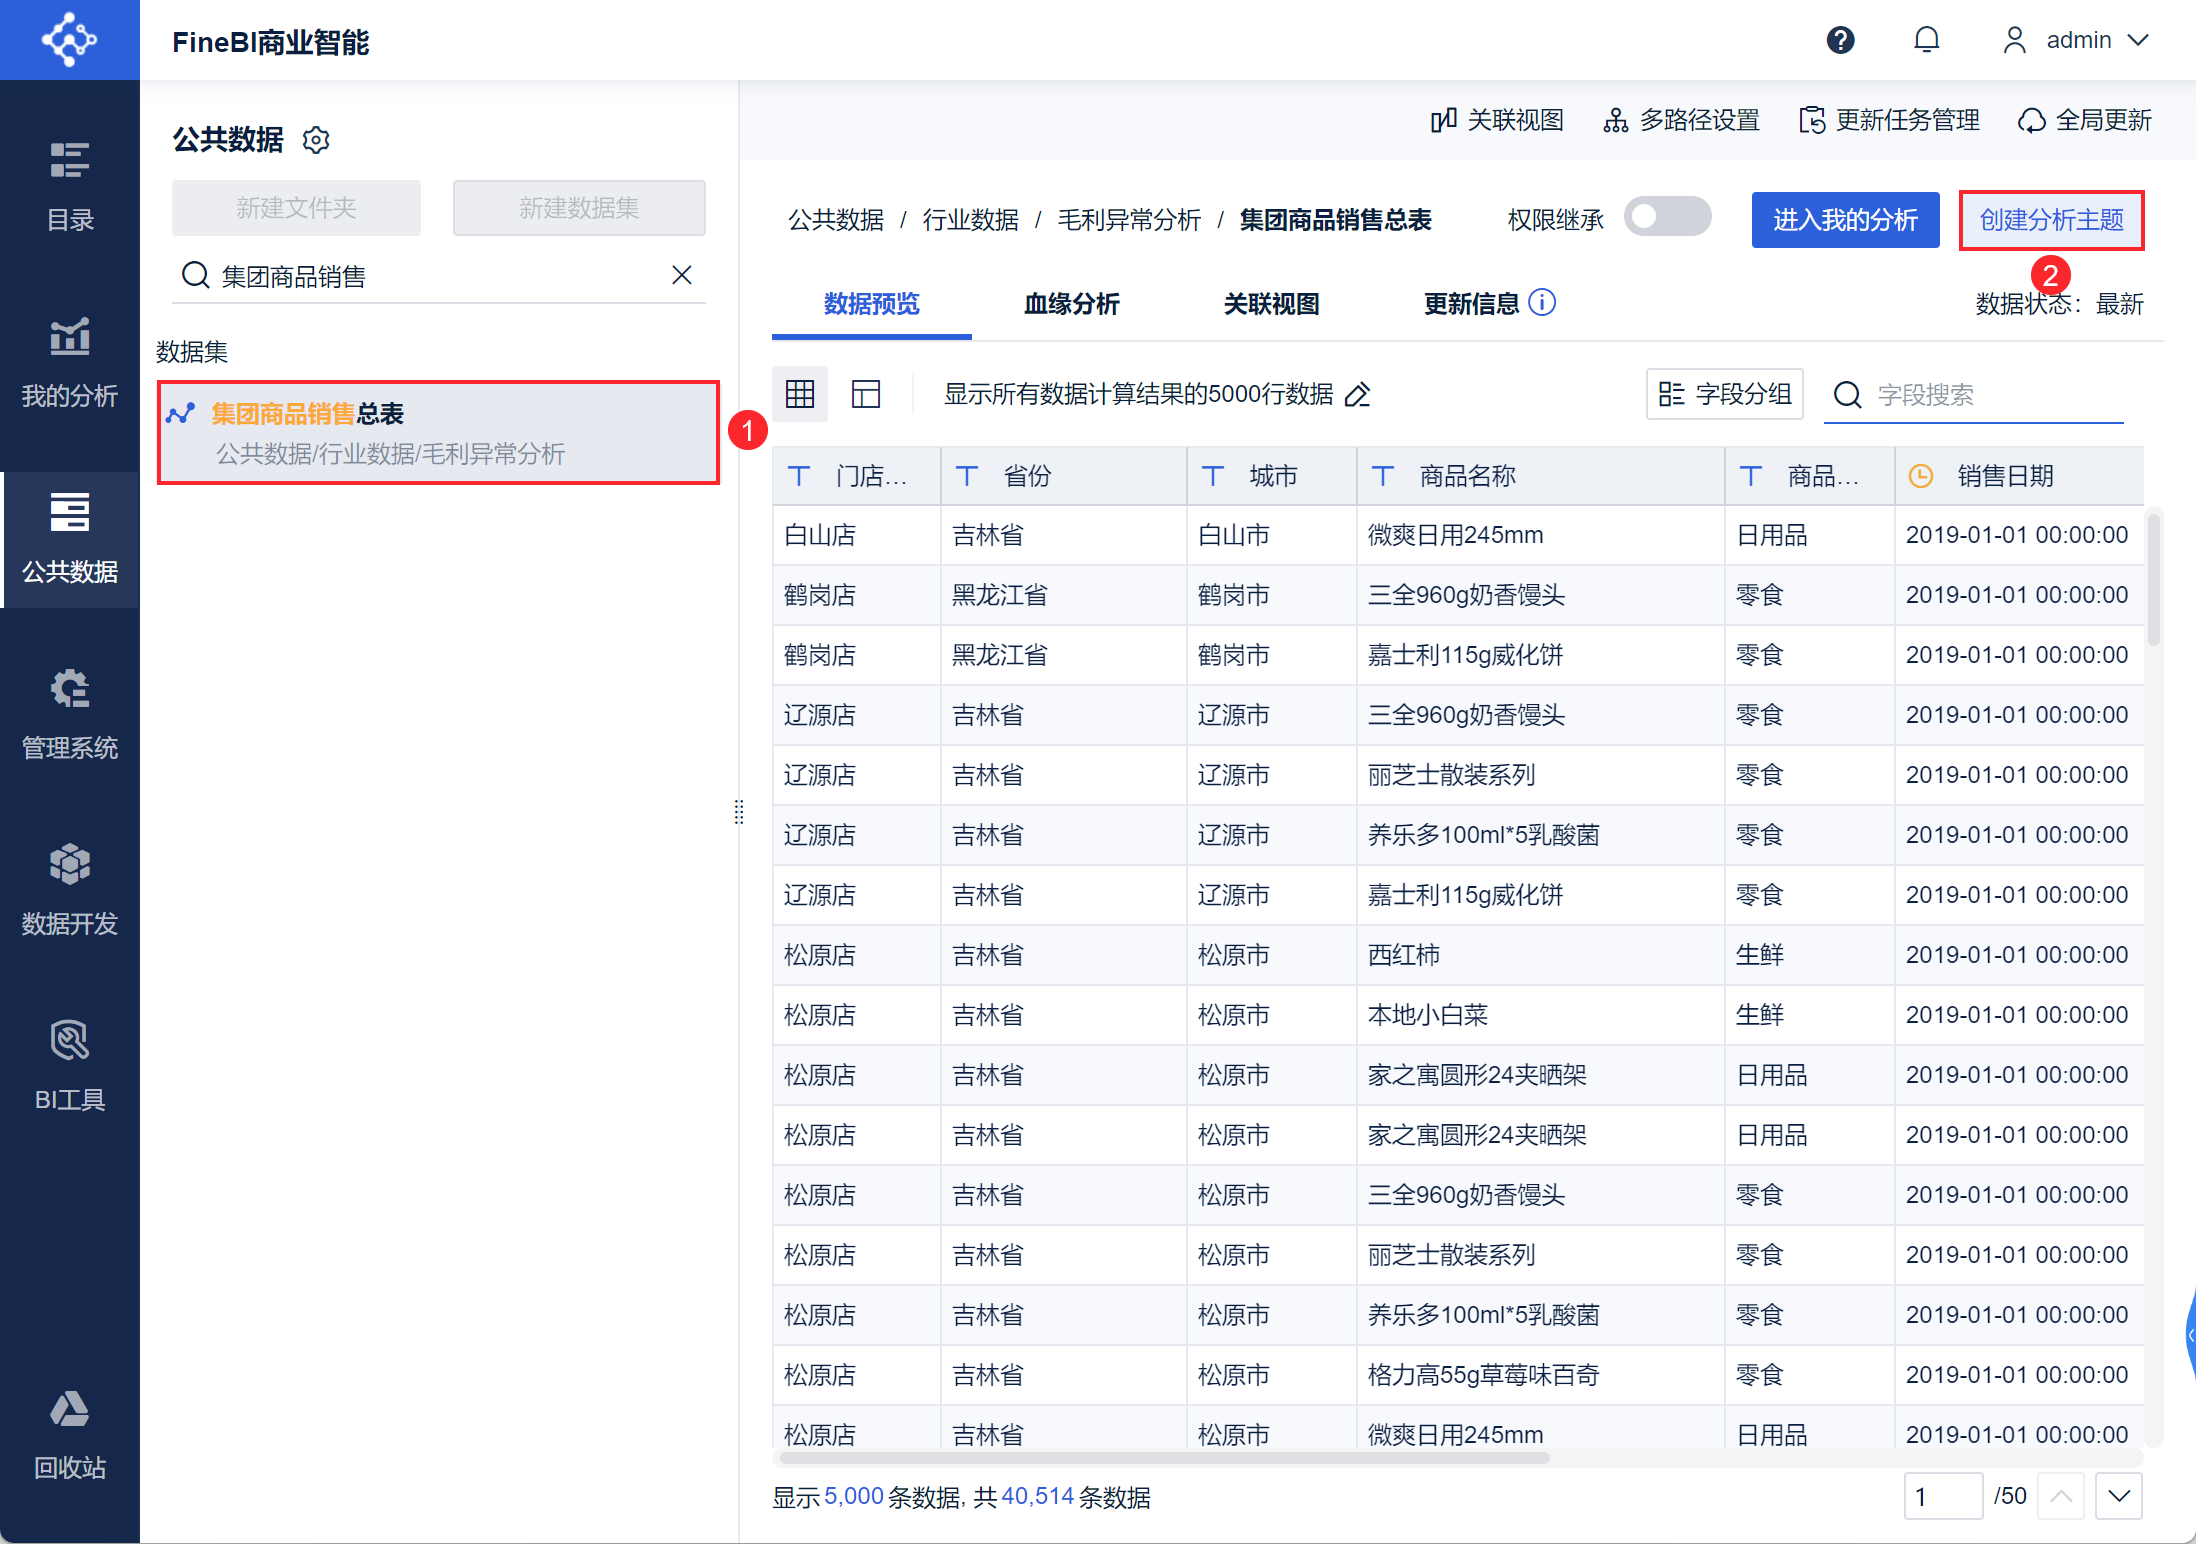Open 多路径设置 in toolbar
Image resolution: width=2196 pixels, height=1544 pixels.
coord(1681,120)
